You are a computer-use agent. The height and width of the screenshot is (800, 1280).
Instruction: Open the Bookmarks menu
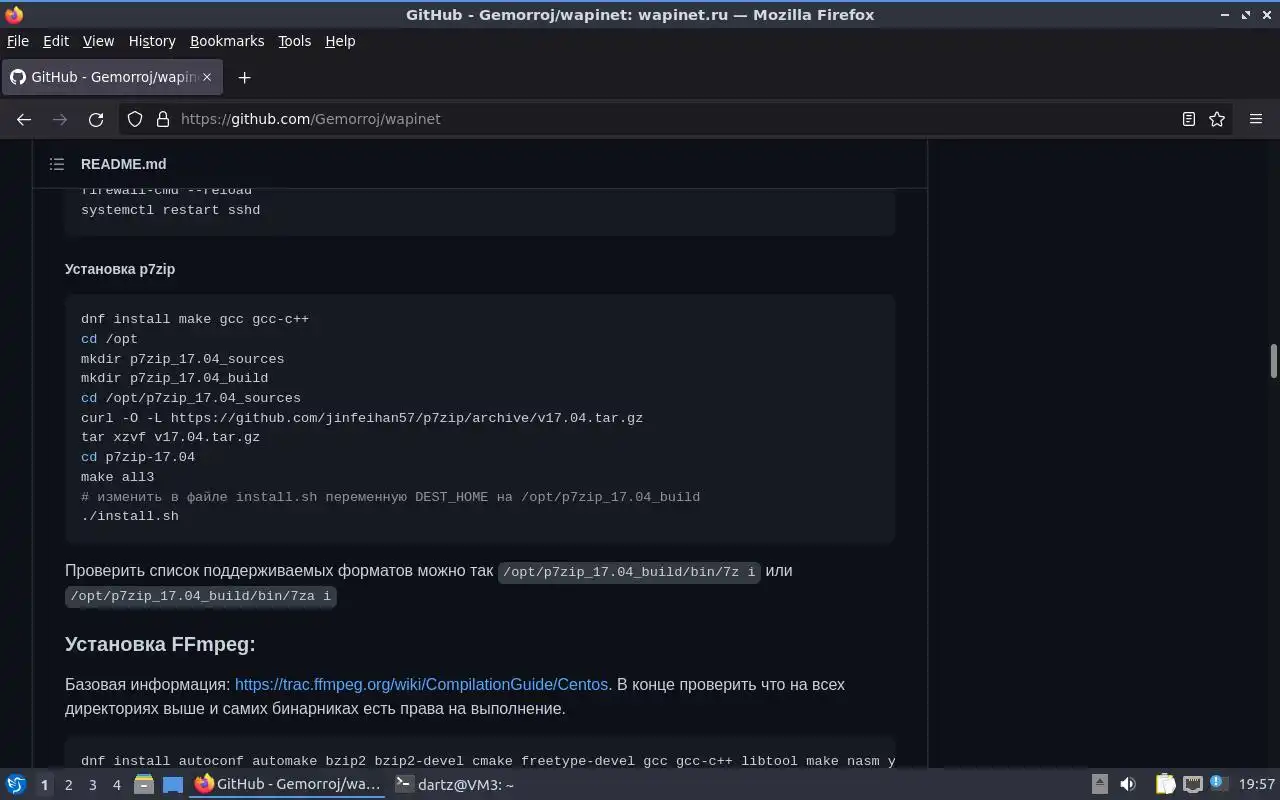(227, 41)
